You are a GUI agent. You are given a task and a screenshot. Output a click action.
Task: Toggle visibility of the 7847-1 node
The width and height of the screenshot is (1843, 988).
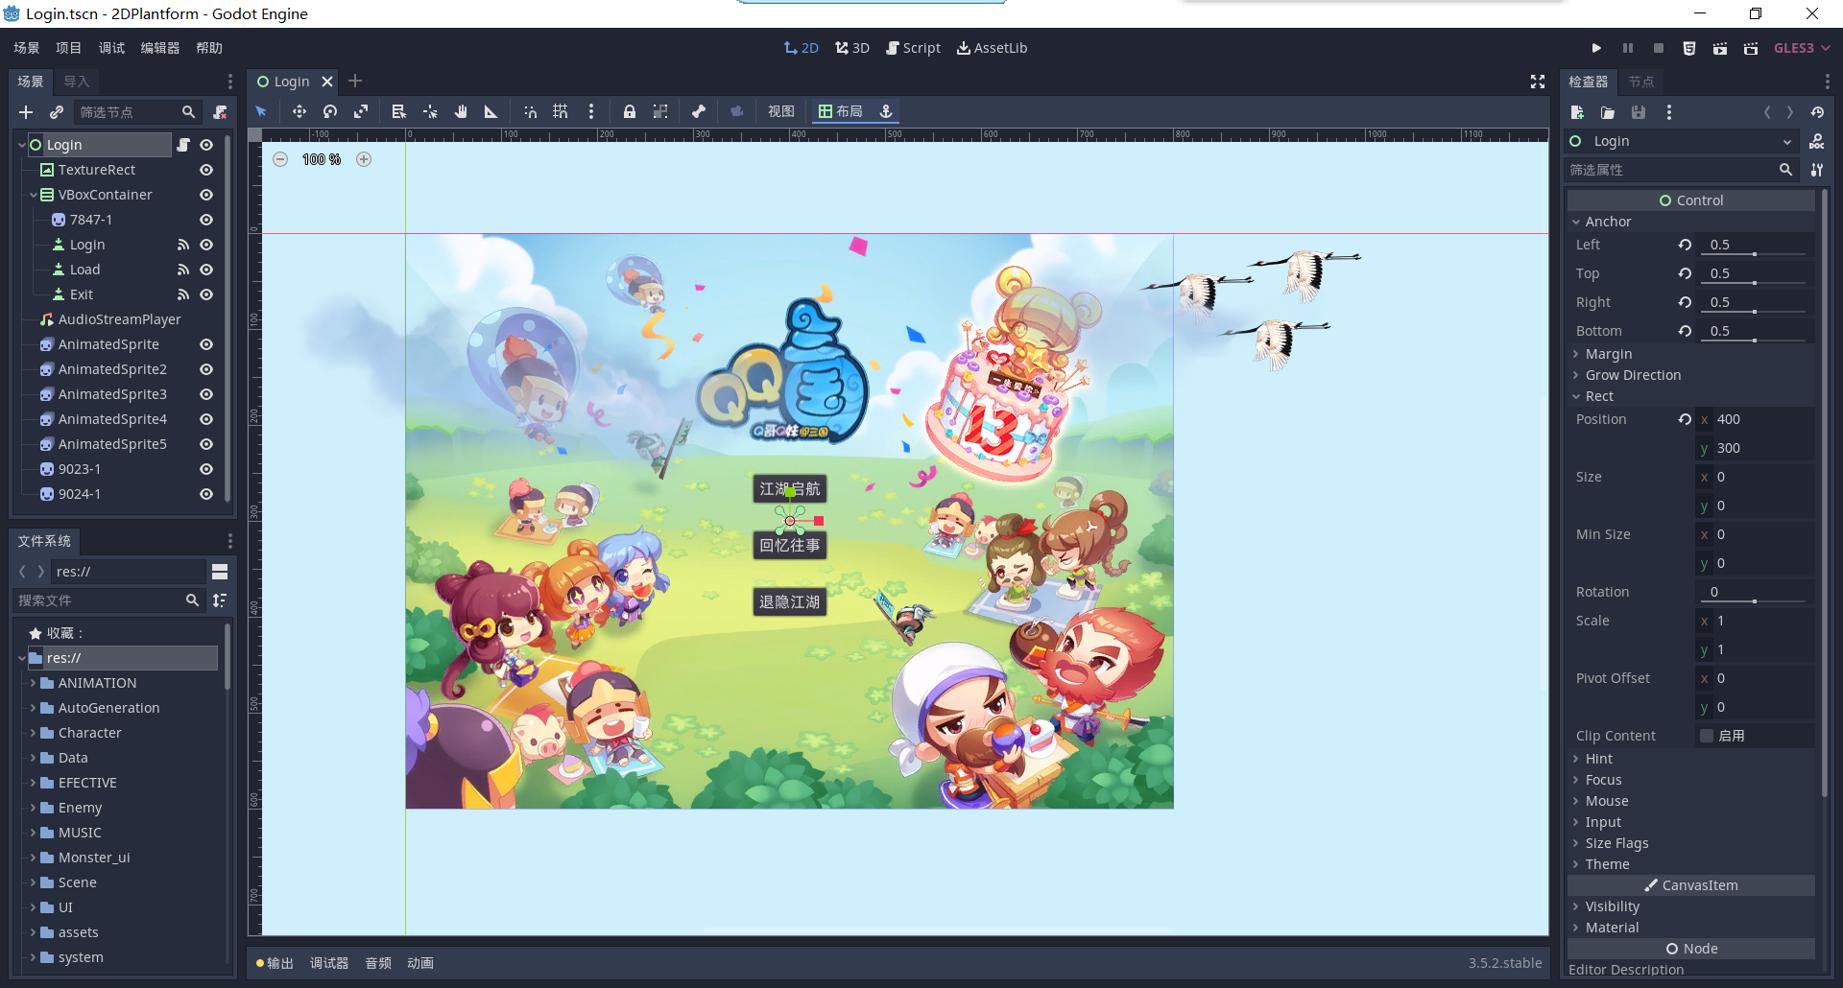[x=206, y=220]
